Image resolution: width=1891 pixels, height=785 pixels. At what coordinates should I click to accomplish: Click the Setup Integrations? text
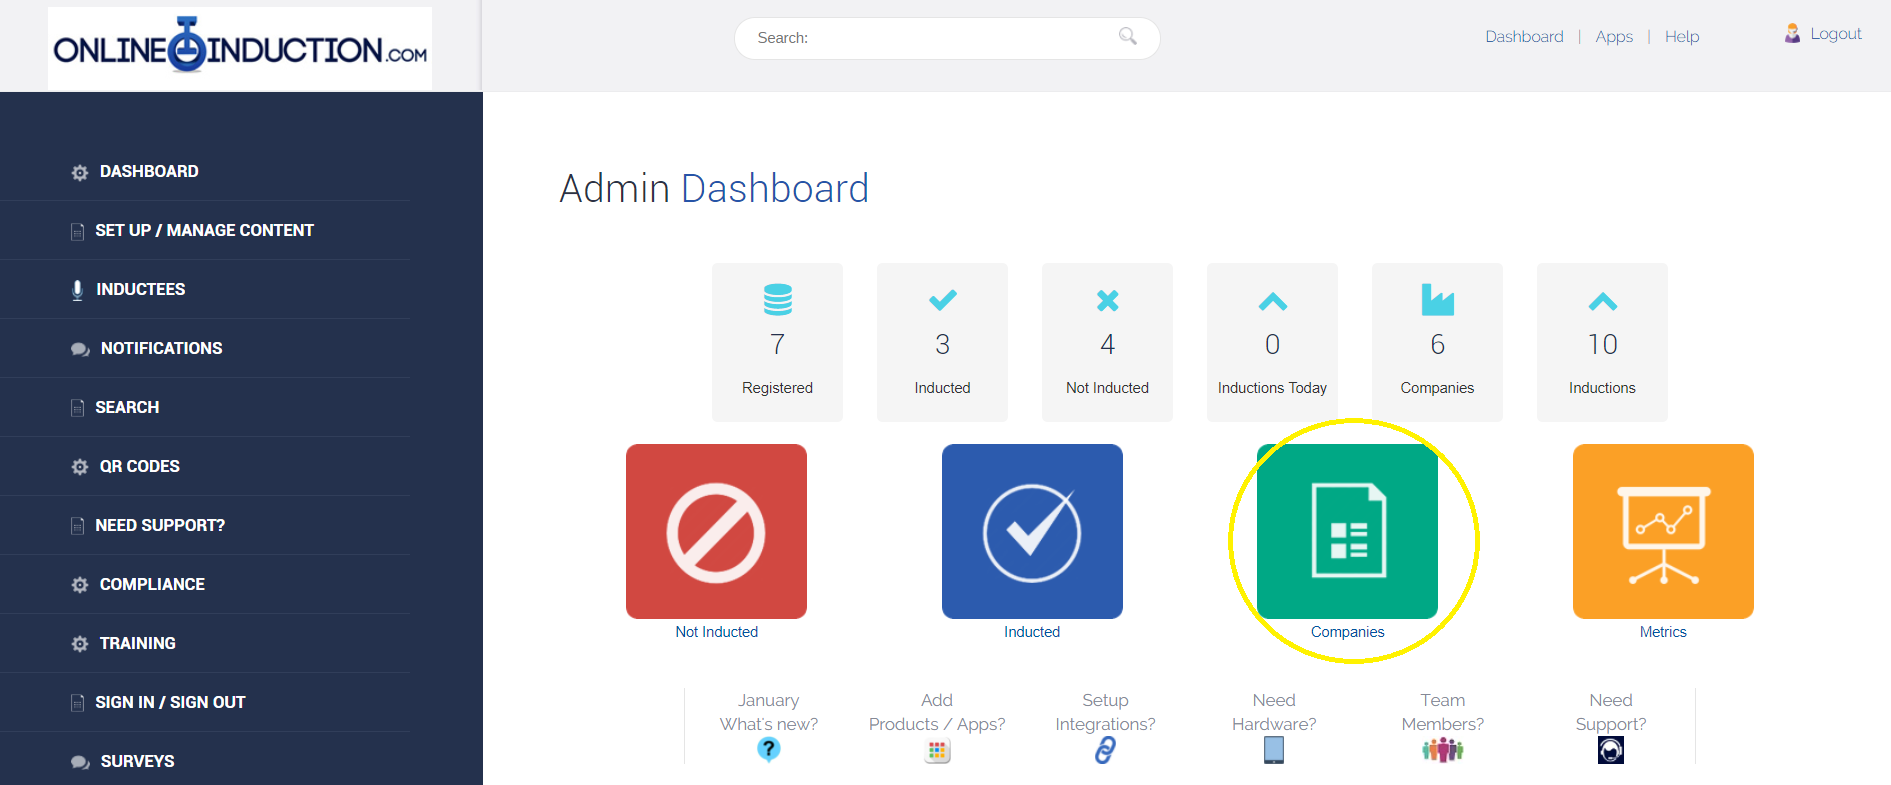point(1105,712)
